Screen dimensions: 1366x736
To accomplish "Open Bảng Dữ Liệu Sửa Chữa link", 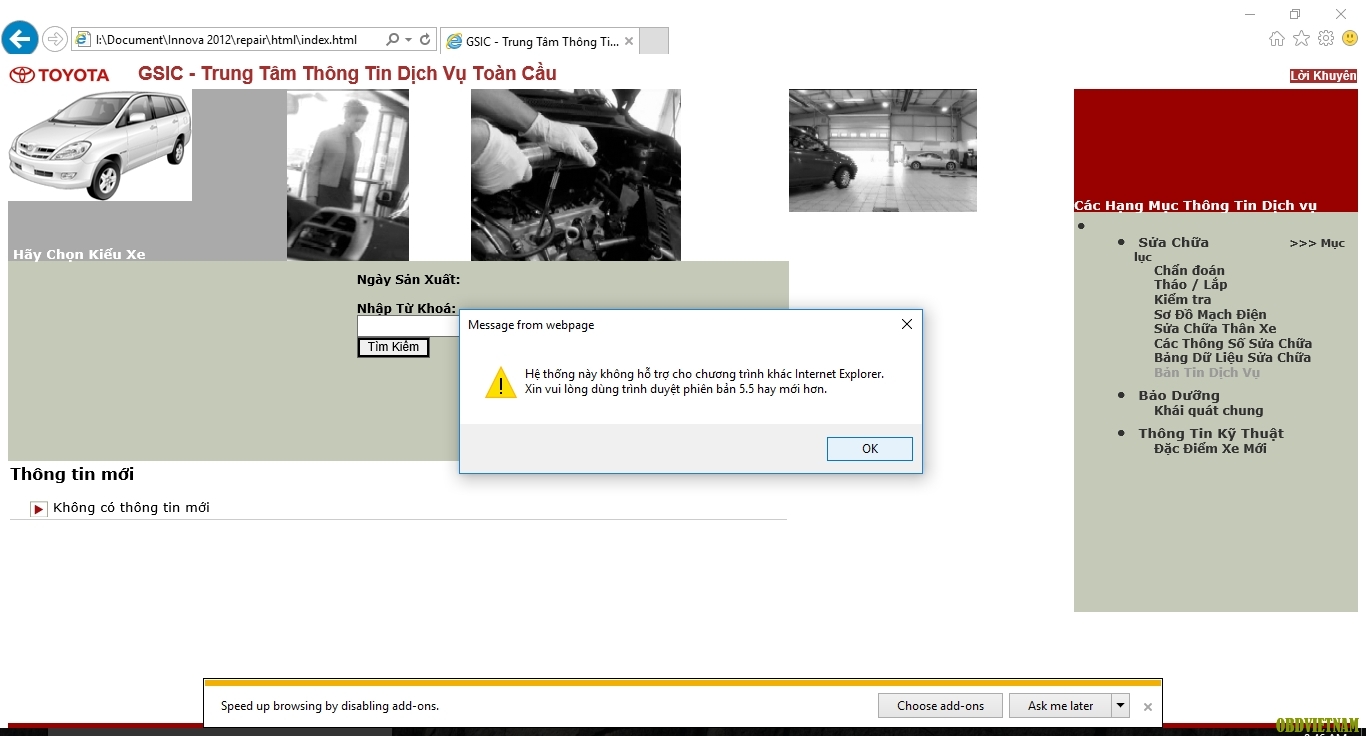I will [x=1232, y=357].
